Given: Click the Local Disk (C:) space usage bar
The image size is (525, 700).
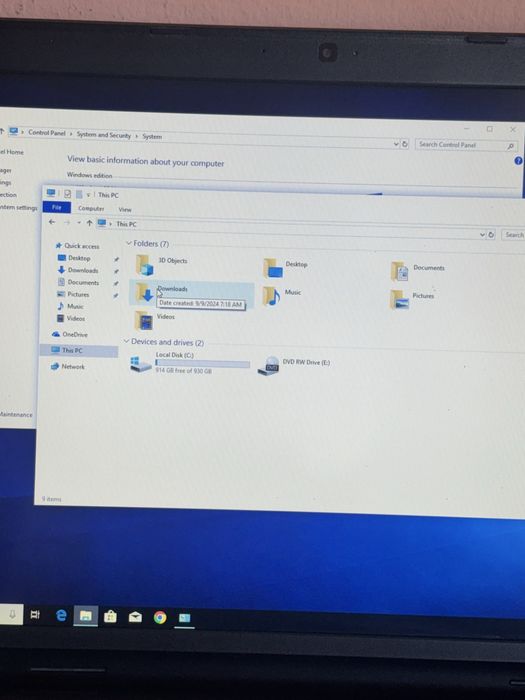Looking at the screenshot, I should click(x=203, y=364).
